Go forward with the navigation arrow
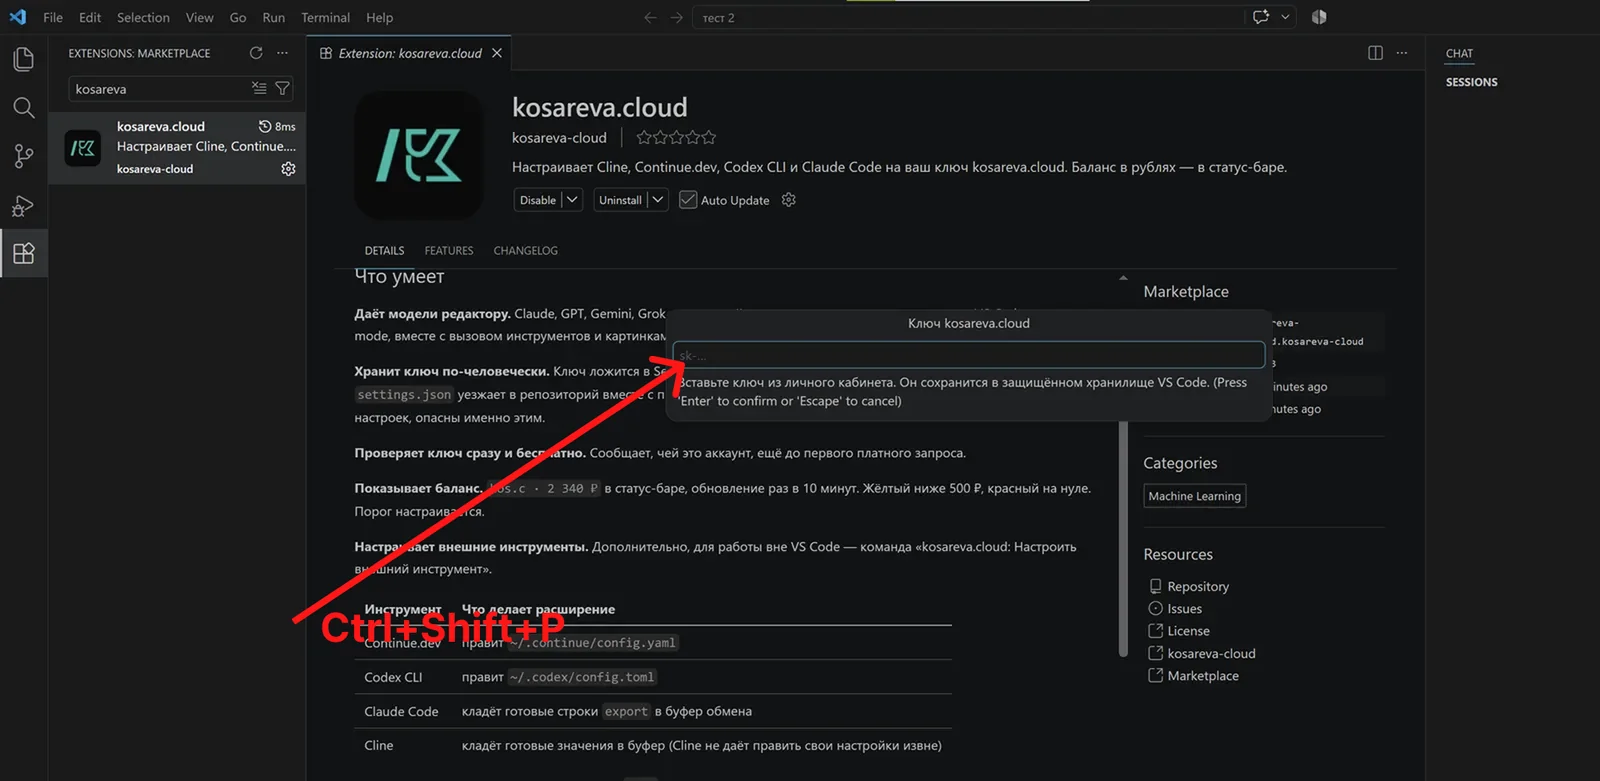Screen dimensions: 1600x781 677,17
